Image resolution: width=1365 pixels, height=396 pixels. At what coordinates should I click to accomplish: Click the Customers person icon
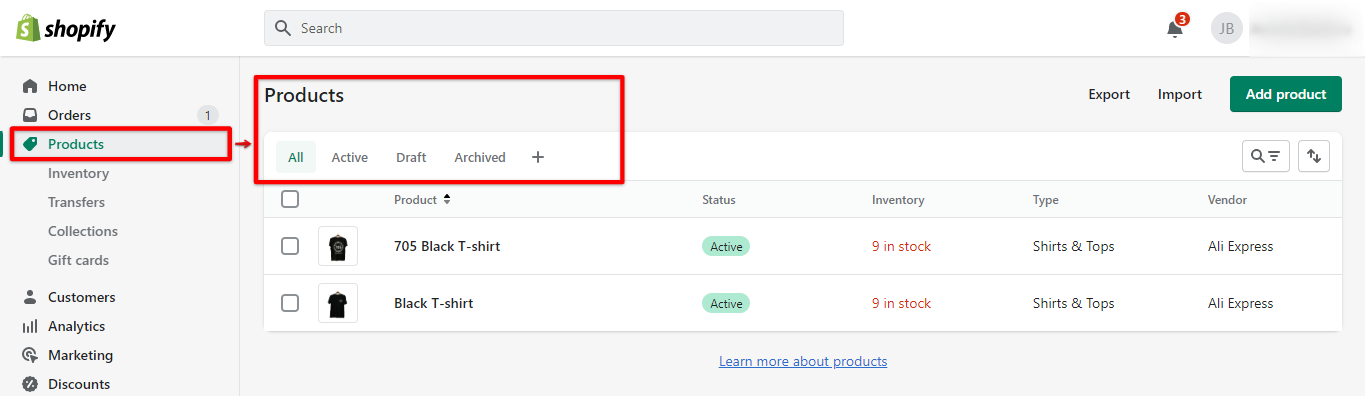tap(30, 297)
